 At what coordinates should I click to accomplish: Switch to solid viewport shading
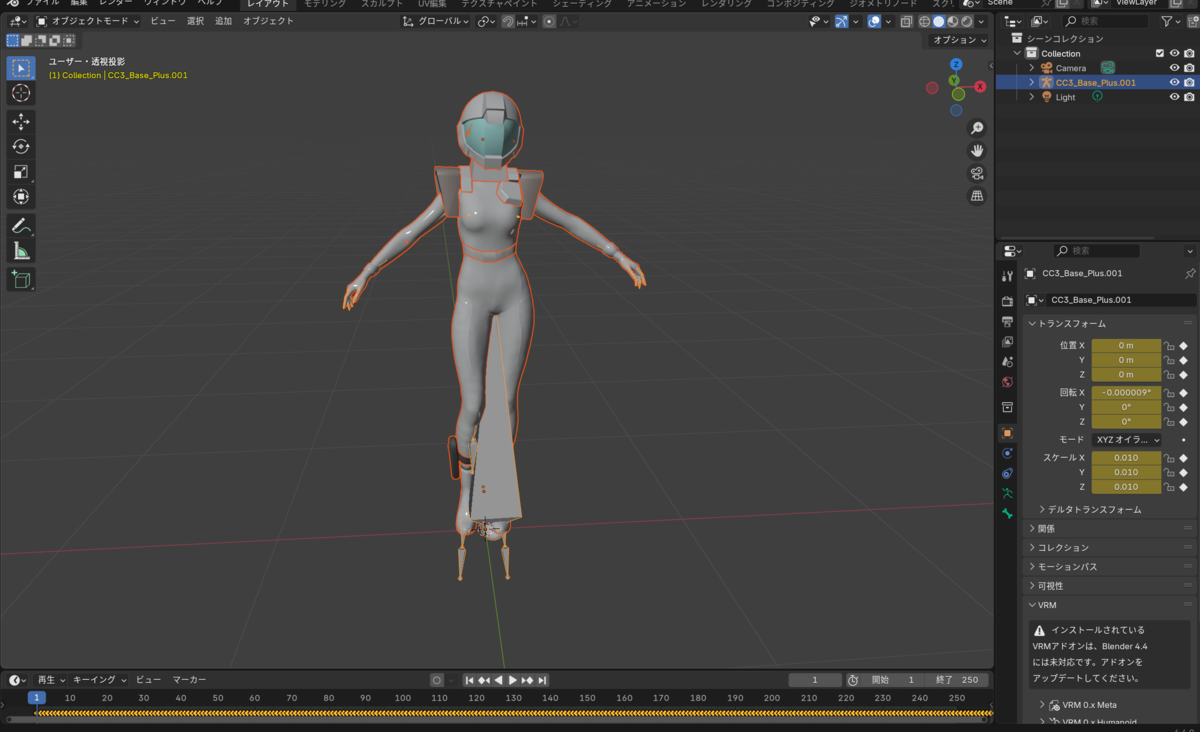[x=938, y=21]
